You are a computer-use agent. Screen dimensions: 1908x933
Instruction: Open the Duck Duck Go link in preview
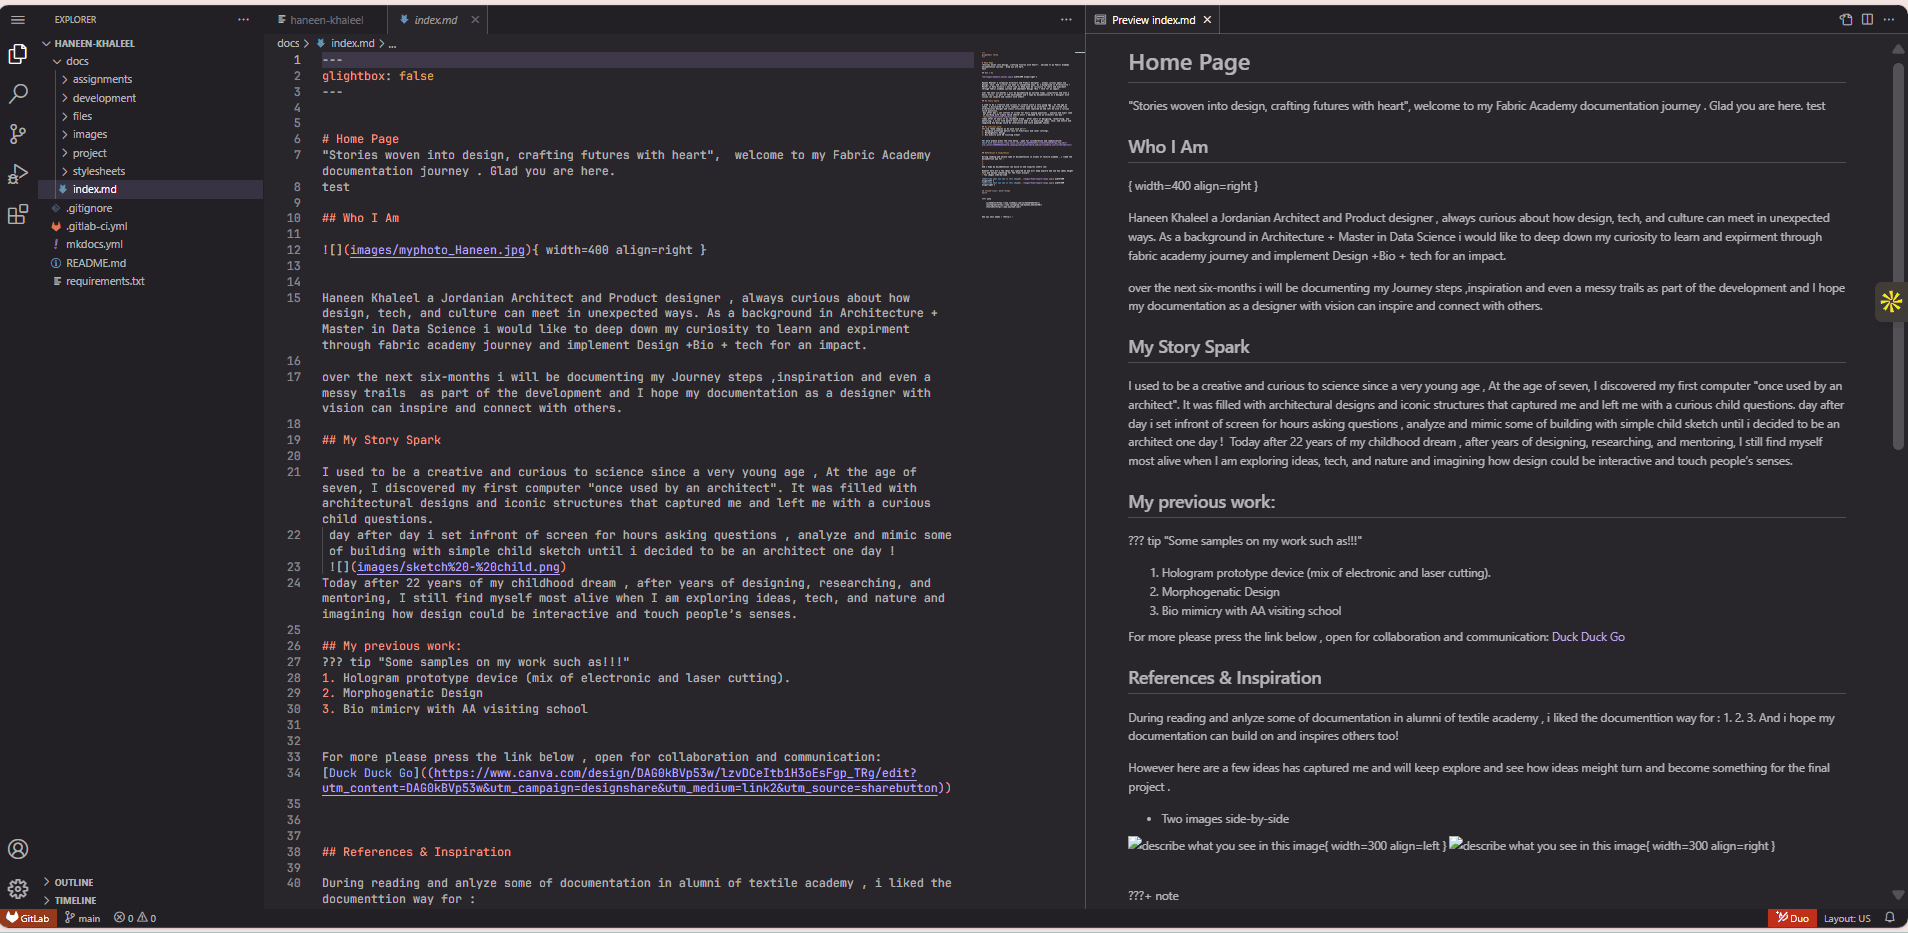coord(1587,637)
